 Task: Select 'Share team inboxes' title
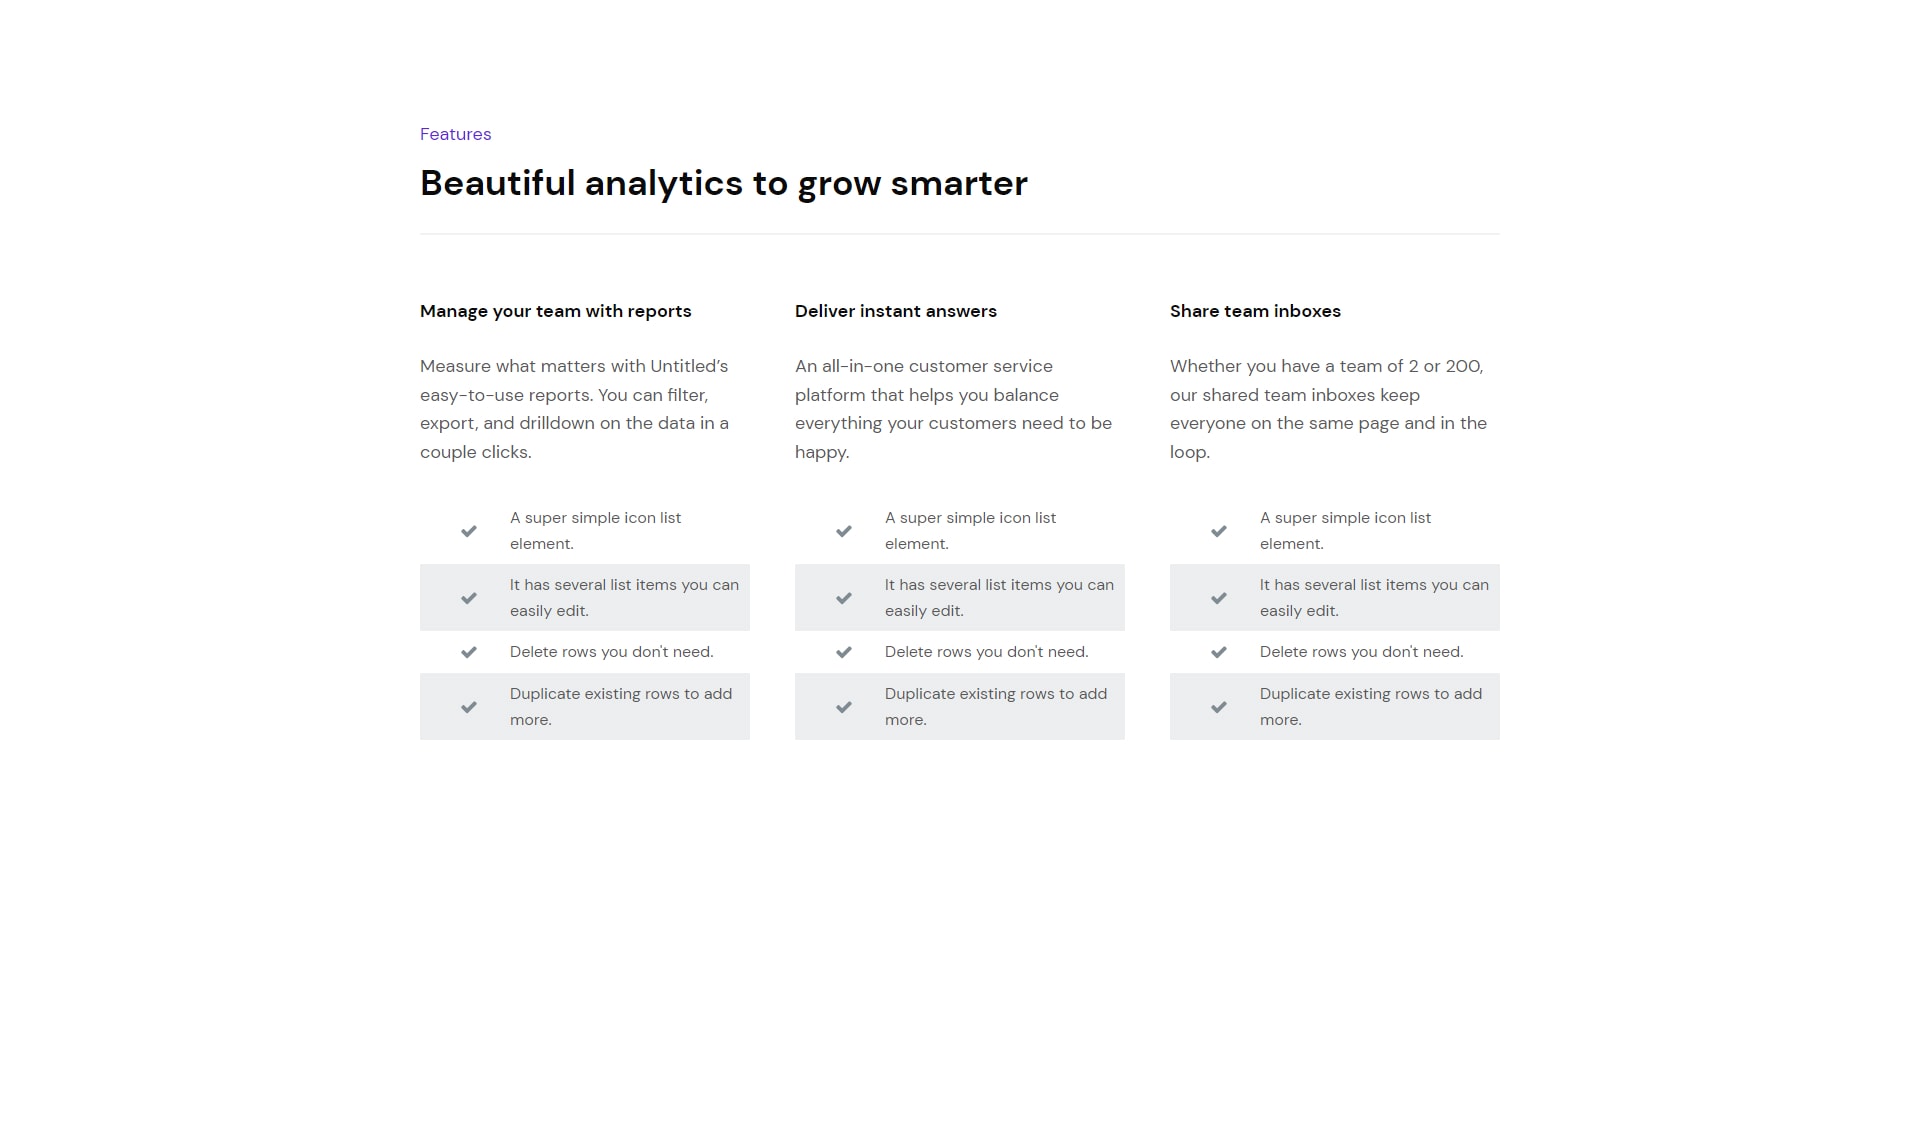tap(1255, 311)
